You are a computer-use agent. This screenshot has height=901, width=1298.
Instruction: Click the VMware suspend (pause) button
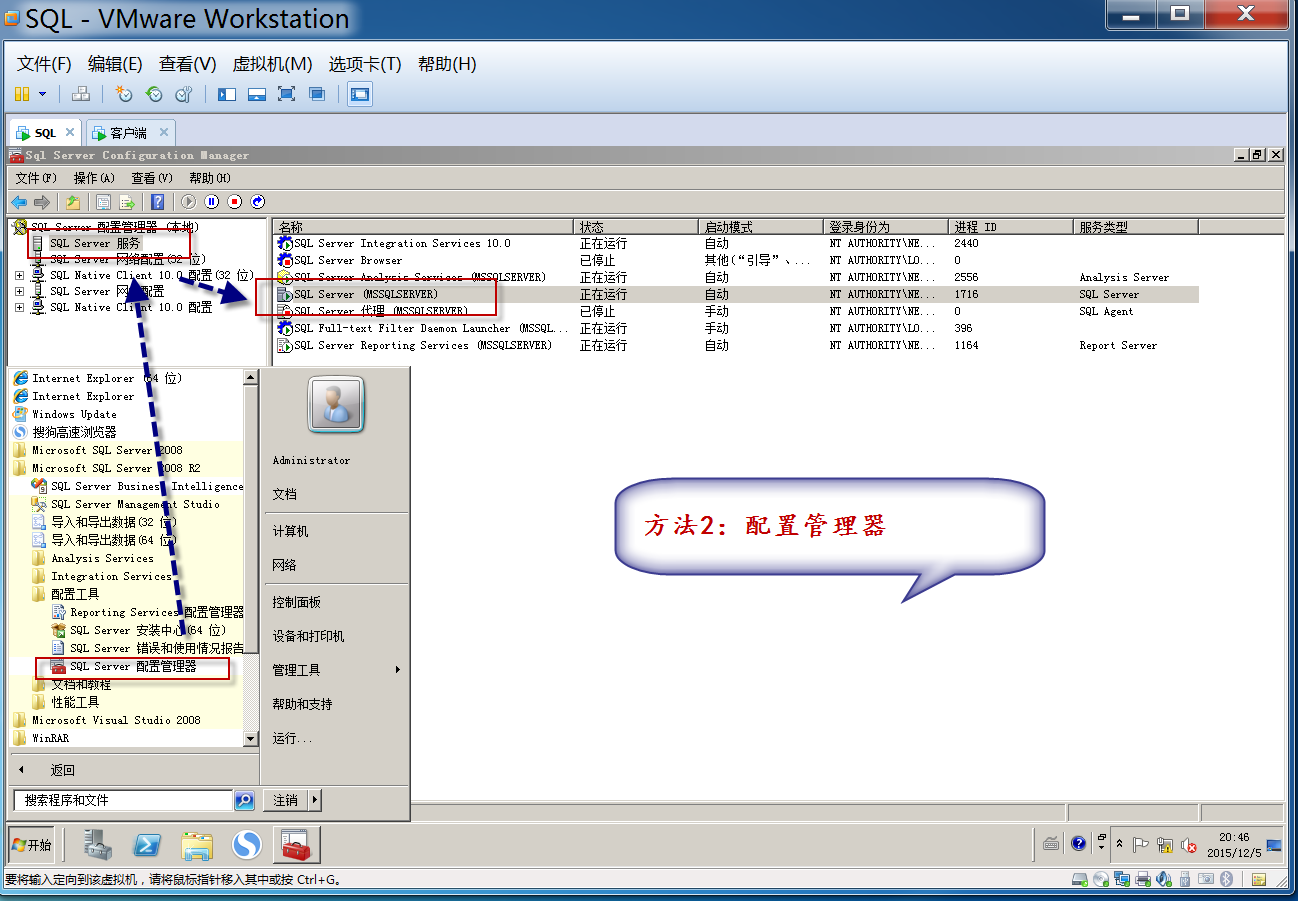(x=22, y=94)
